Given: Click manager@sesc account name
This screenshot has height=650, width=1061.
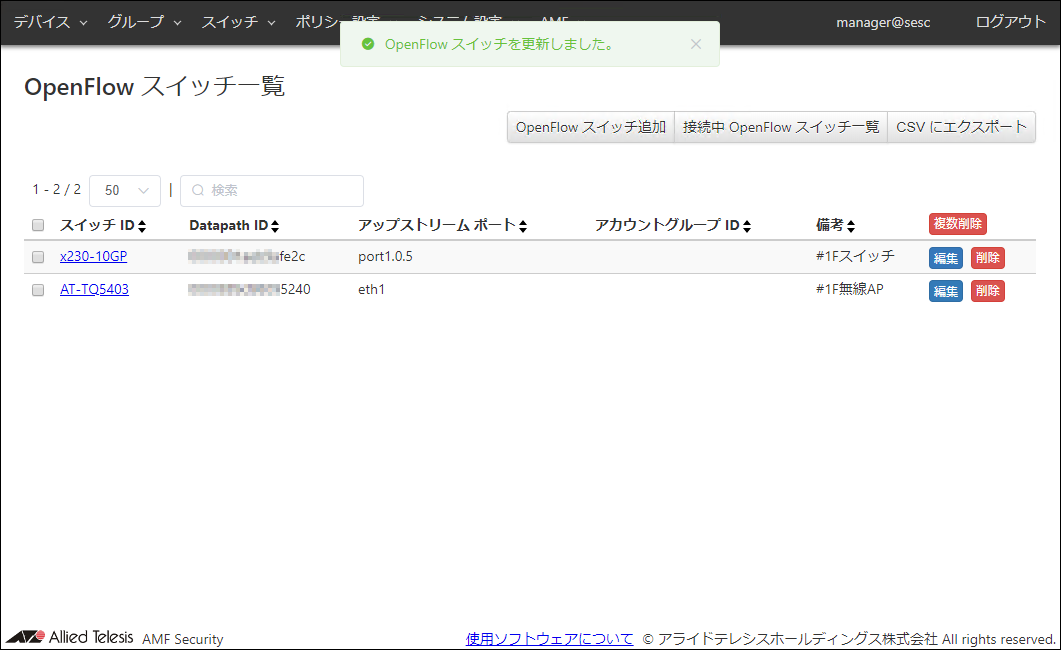Looking at the screenshot, I should [x=883, y=22].
